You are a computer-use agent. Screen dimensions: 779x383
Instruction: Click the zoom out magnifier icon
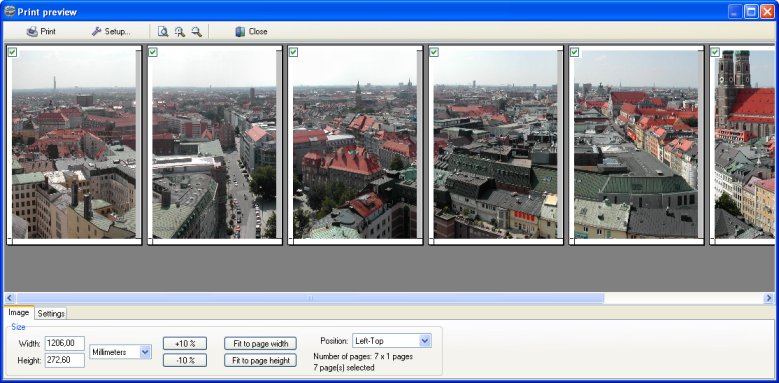(x=197, y=31)
